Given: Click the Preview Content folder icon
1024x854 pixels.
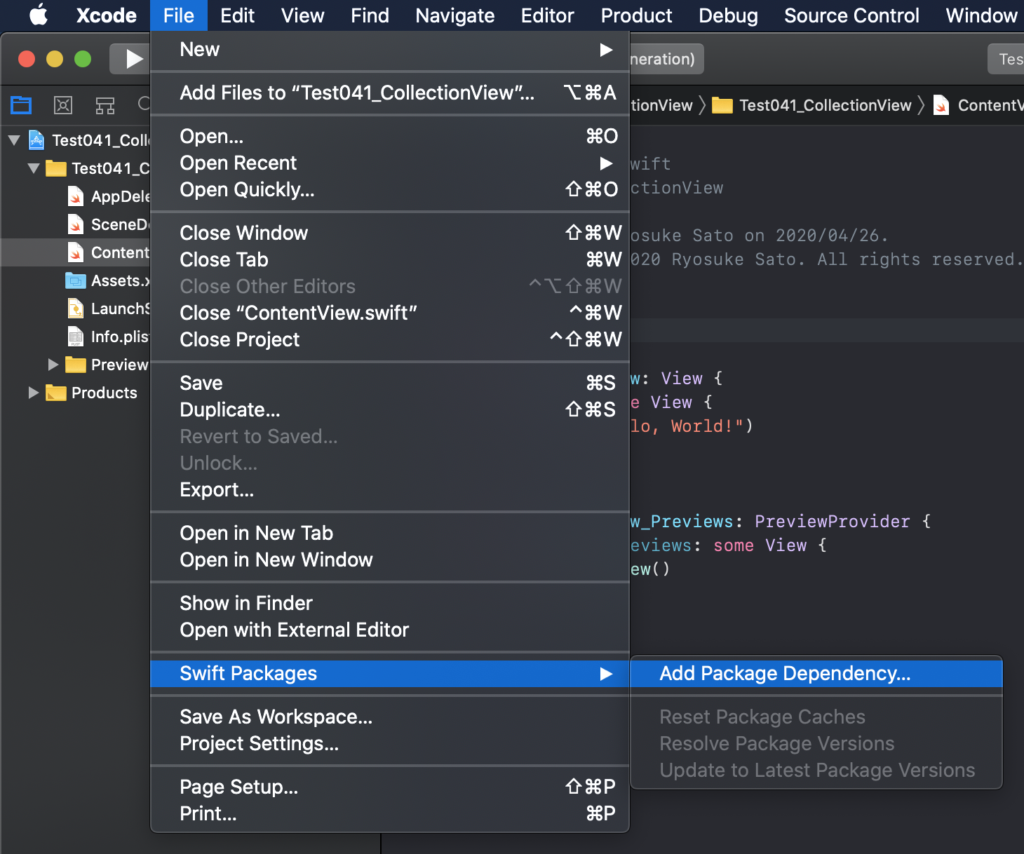Looking at the screenshot, I should 76,364.
